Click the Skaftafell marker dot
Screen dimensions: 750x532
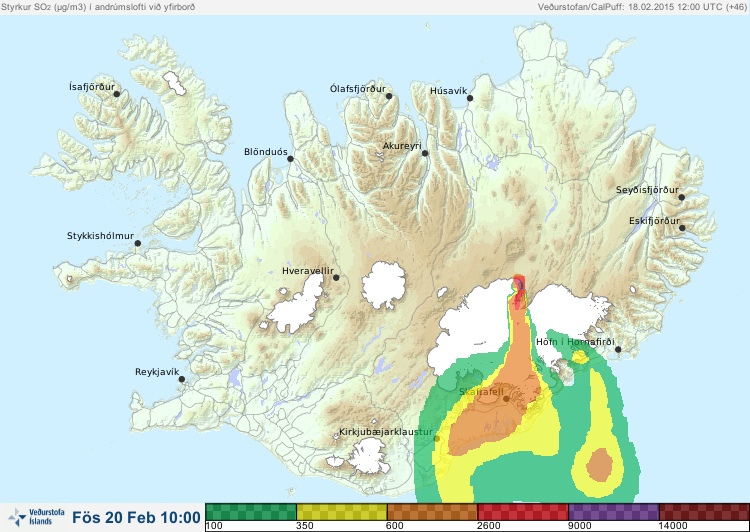[x=506, y=399]
